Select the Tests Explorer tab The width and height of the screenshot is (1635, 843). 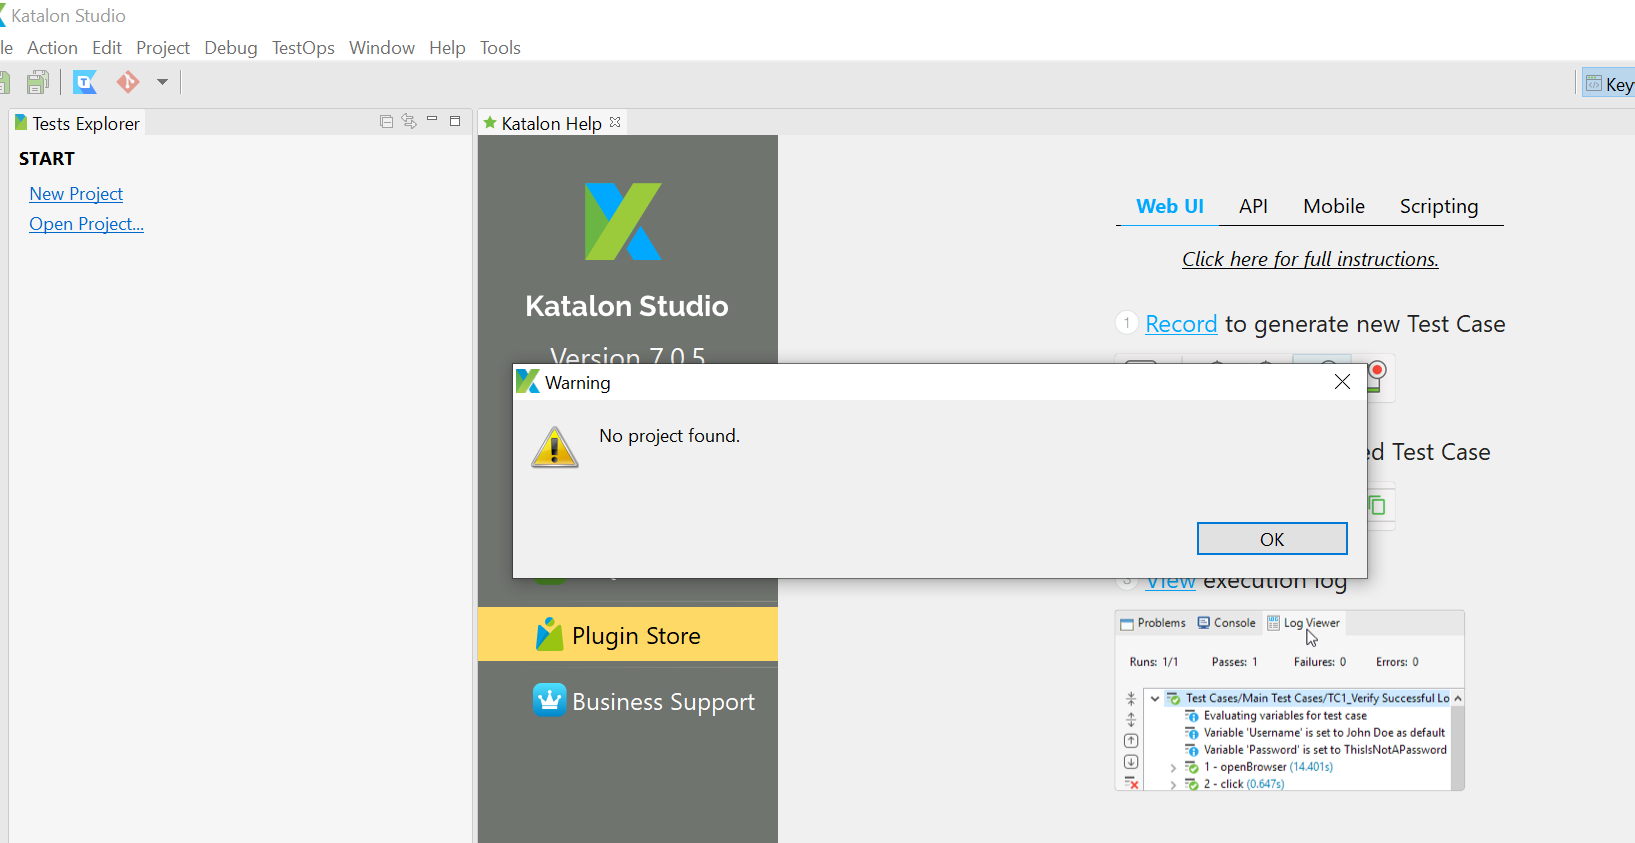click(x=77, y=123)
